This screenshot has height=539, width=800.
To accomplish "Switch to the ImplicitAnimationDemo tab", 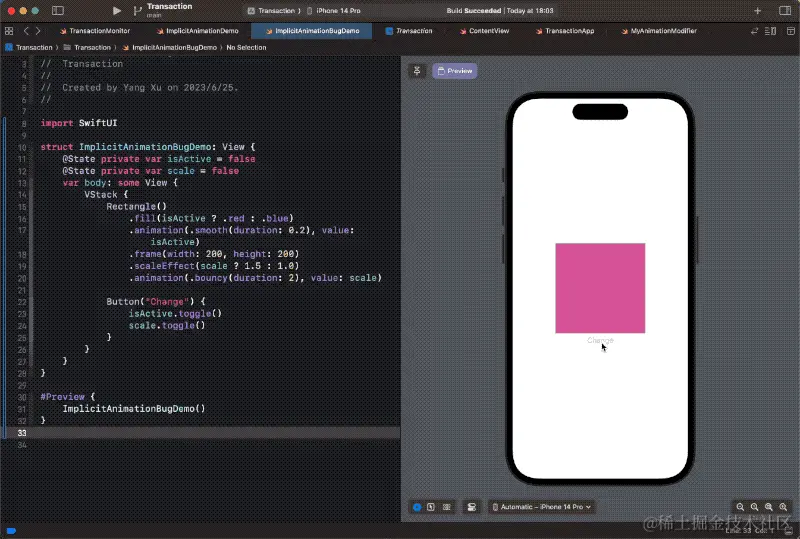I will [x=197, y=31].
